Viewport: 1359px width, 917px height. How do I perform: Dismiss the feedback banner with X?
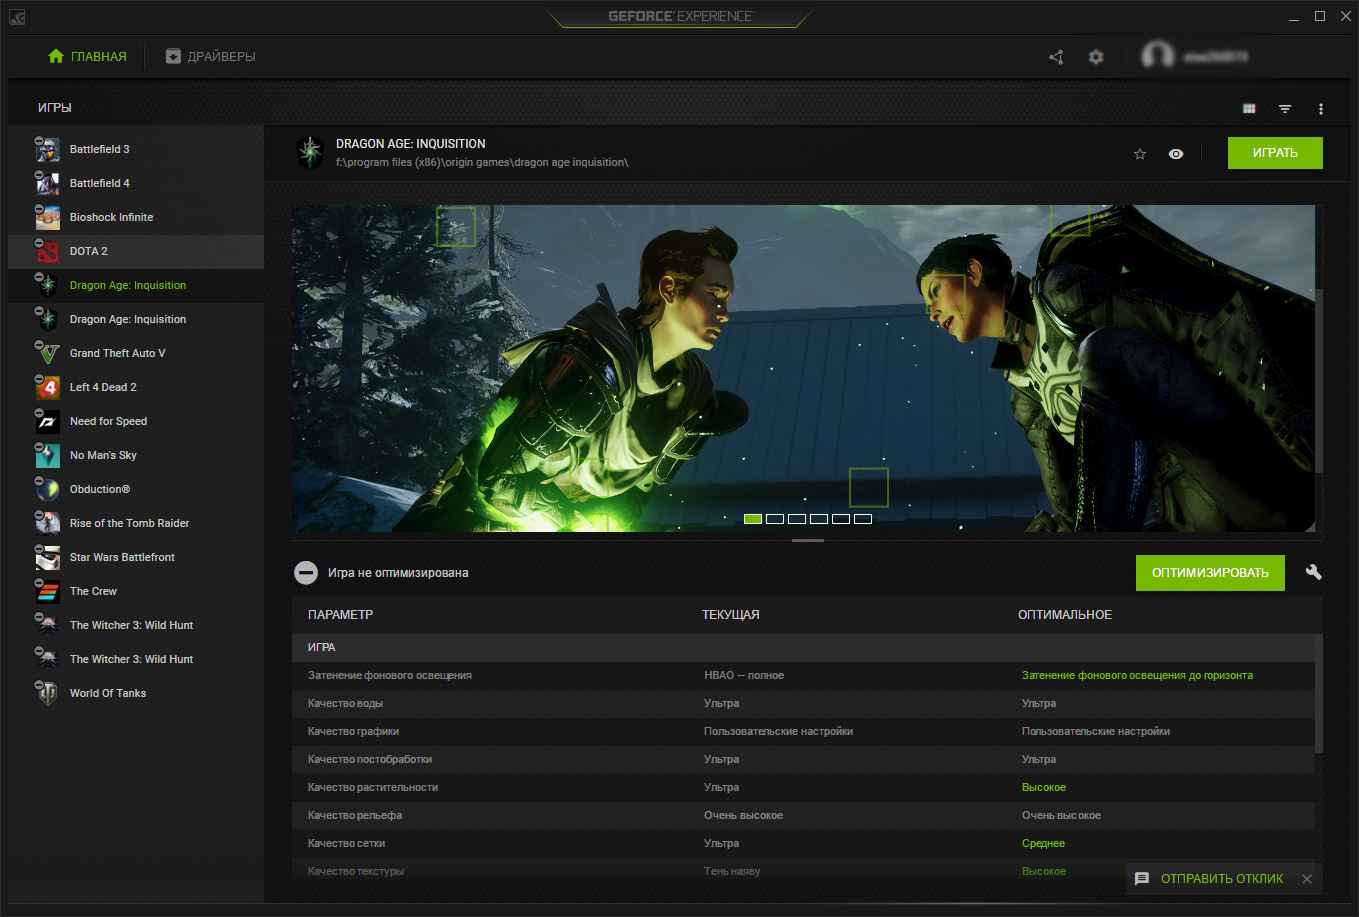[x=1307, y=879]
